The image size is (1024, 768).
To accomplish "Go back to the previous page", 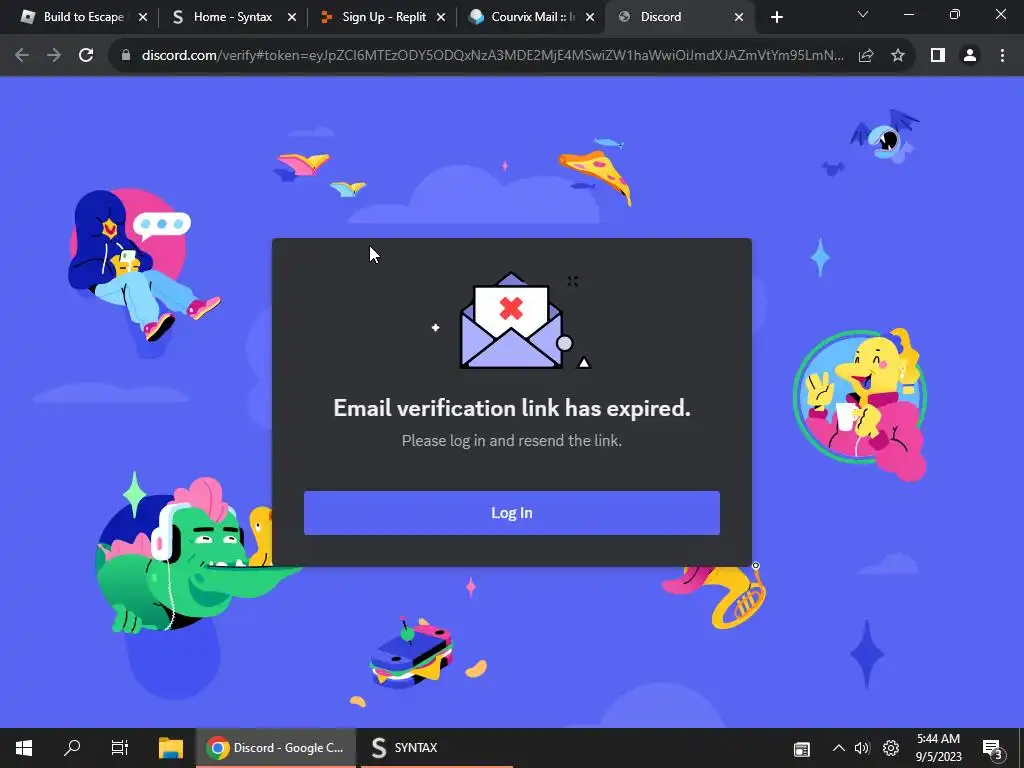I will pyautogui.click(x=22, y=56).
